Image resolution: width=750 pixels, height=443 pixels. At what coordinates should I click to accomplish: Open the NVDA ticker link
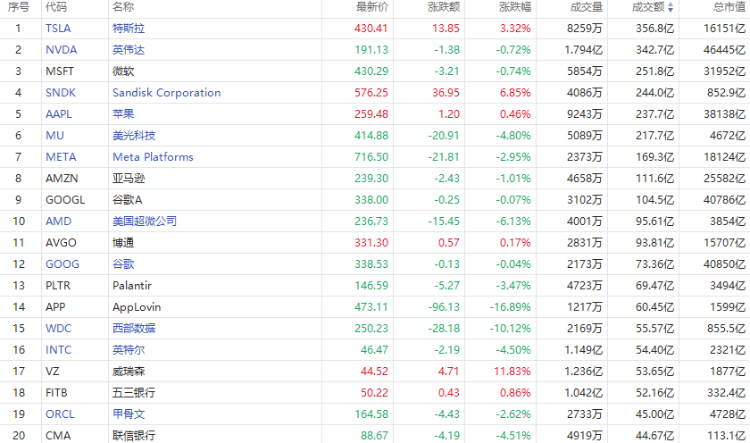tap(61, 50)
